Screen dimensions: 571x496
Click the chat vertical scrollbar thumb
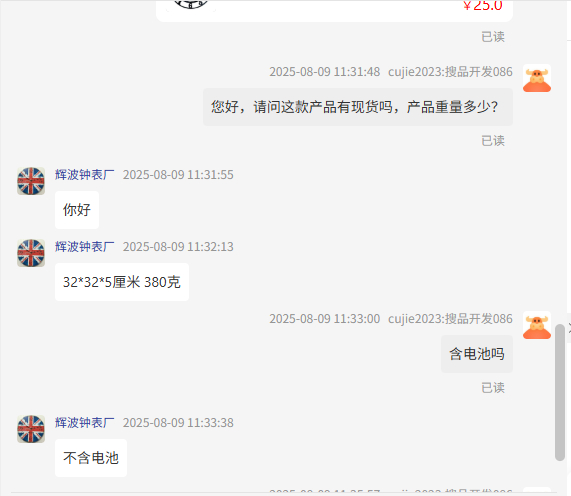click(560, 393)
